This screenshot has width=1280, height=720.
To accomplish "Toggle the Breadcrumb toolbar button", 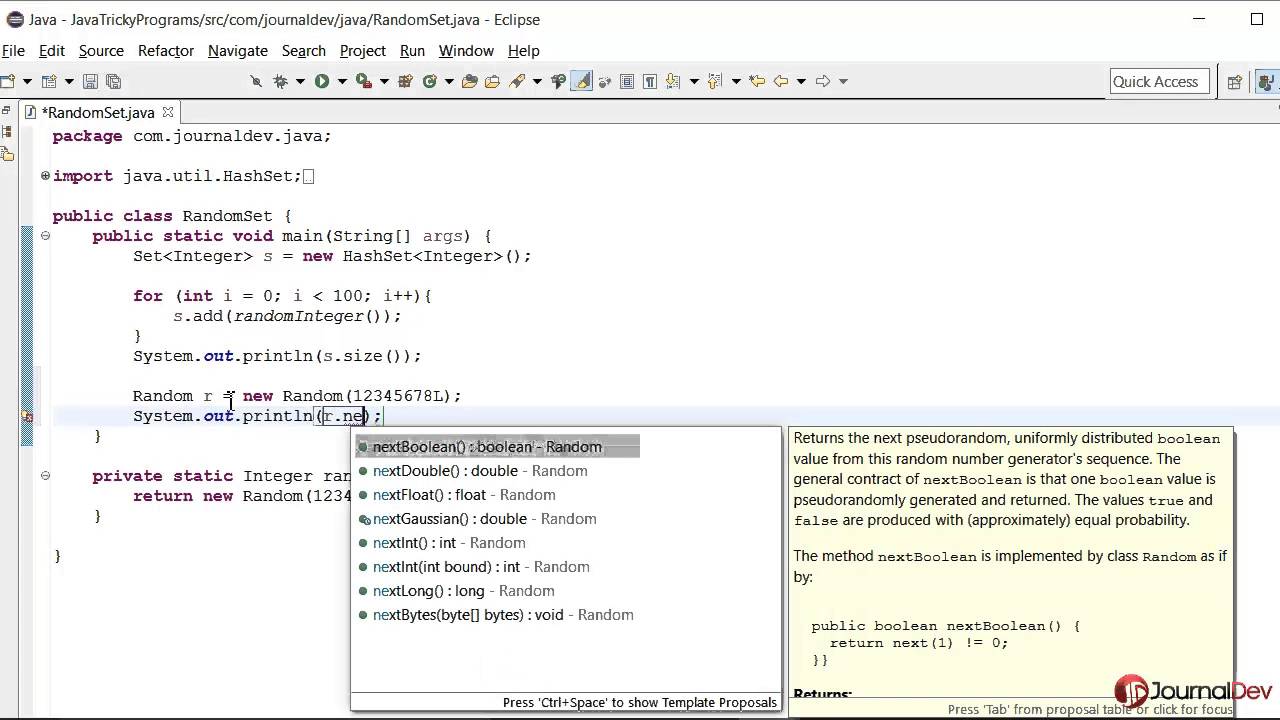I will (558, 81).
